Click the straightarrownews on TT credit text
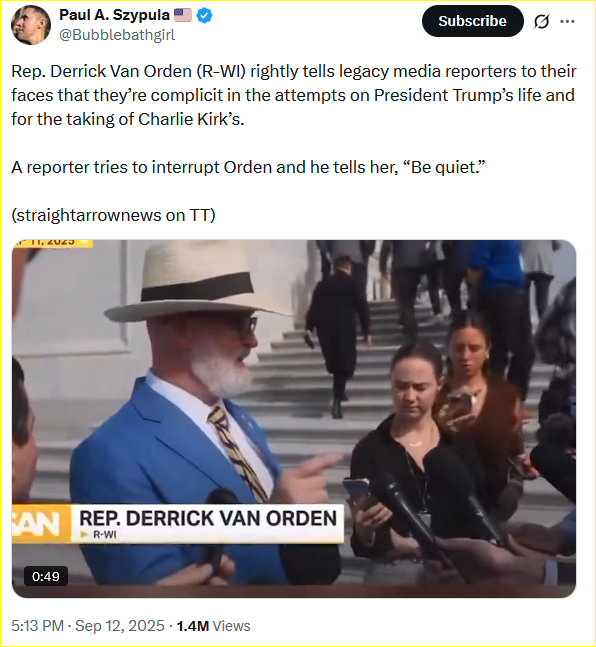596x647 pixels. 113,215
